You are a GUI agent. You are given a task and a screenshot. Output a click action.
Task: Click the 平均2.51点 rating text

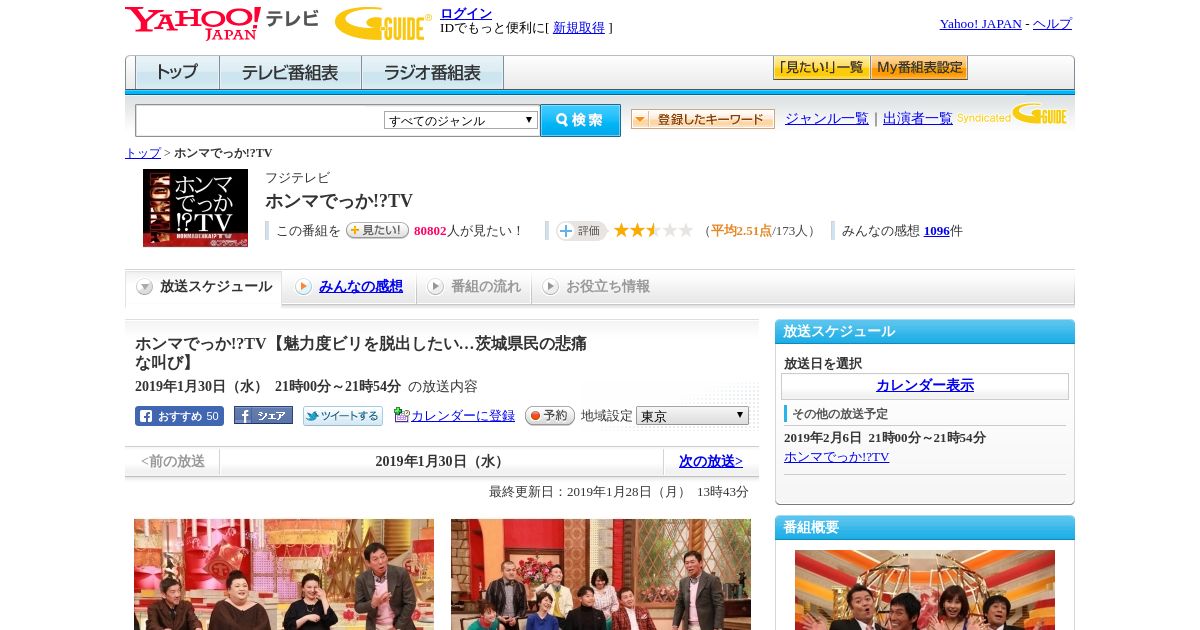pos(741,231)
